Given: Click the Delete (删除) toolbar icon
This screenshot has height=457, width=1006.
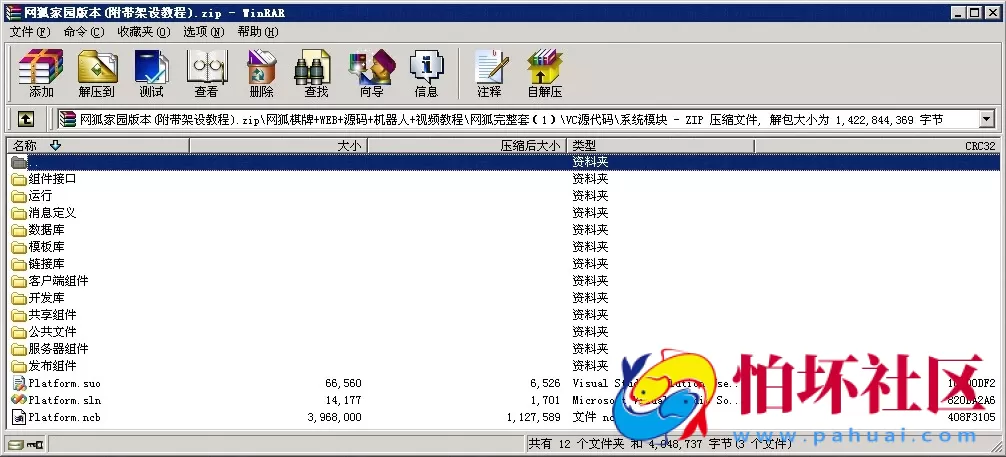Looking at the screenshot, I should pos(262,73).
